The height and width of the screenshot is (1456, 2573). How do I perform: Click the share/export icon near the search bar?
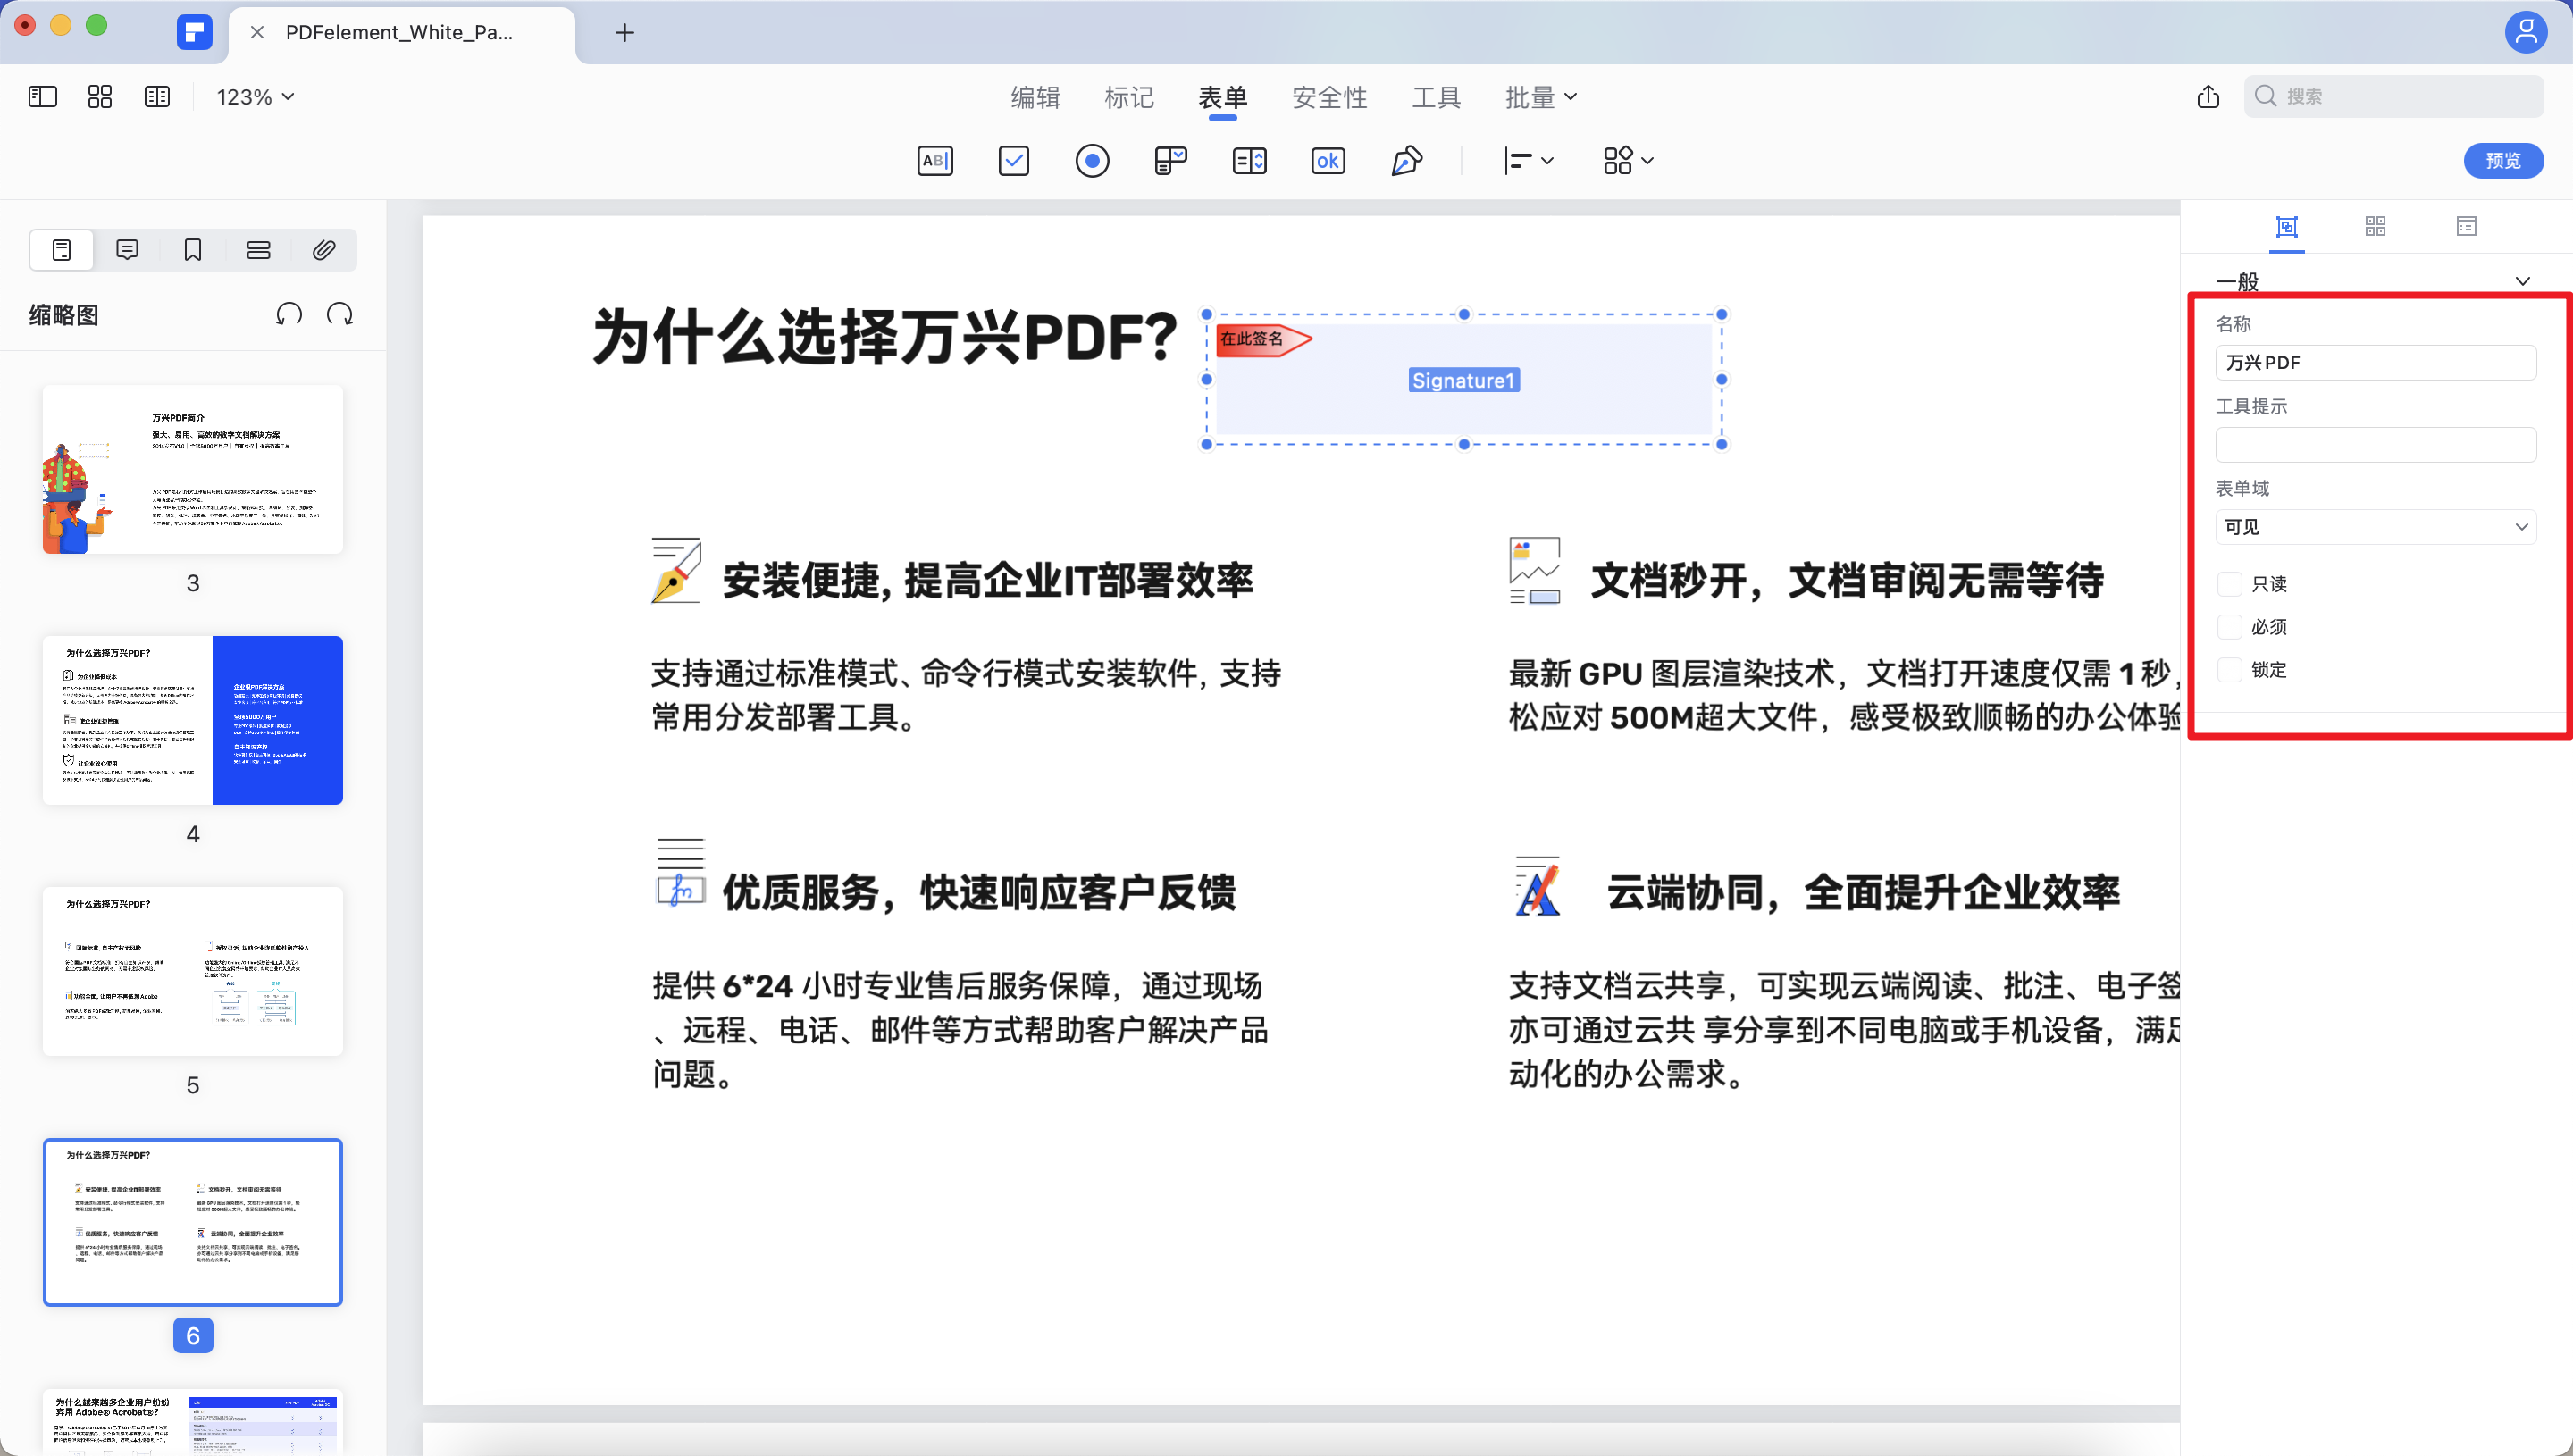[2208, 96]
